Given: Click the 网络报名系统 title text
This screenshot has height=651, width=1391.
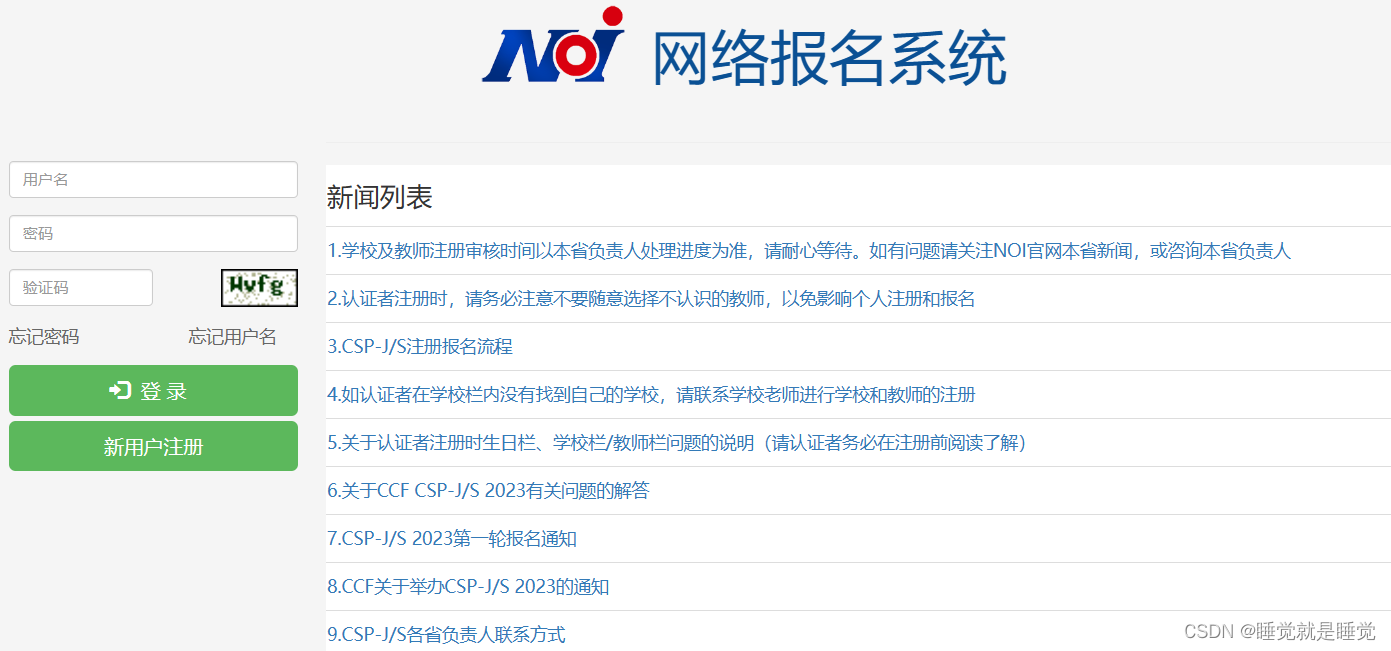Looking at the screenshot, I should (x=829, y=59).
